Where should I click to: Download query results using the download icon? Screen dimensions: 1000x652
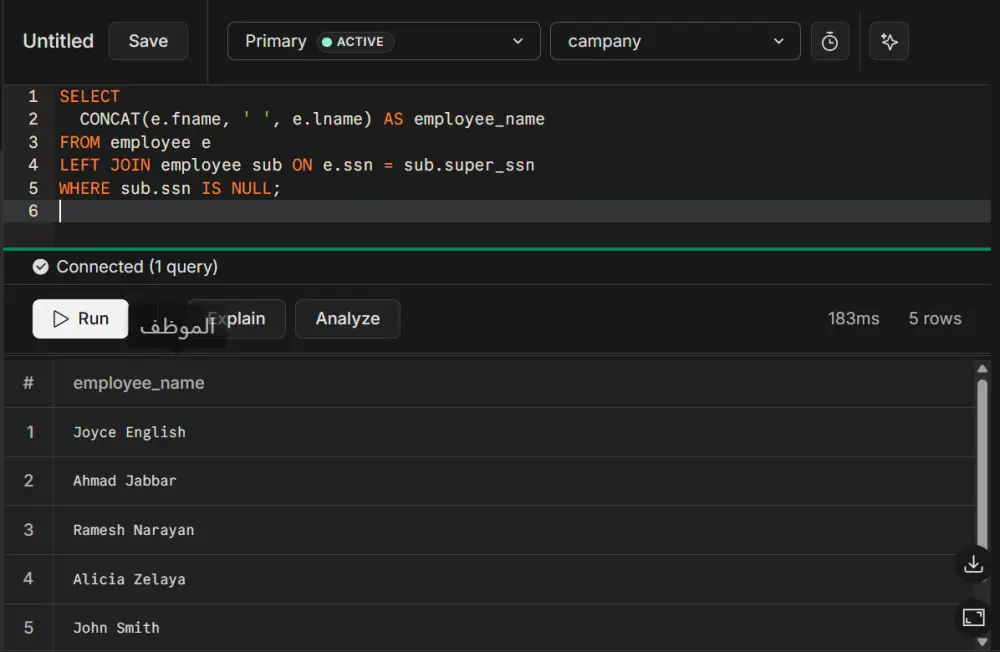click(x=973, y=564)
